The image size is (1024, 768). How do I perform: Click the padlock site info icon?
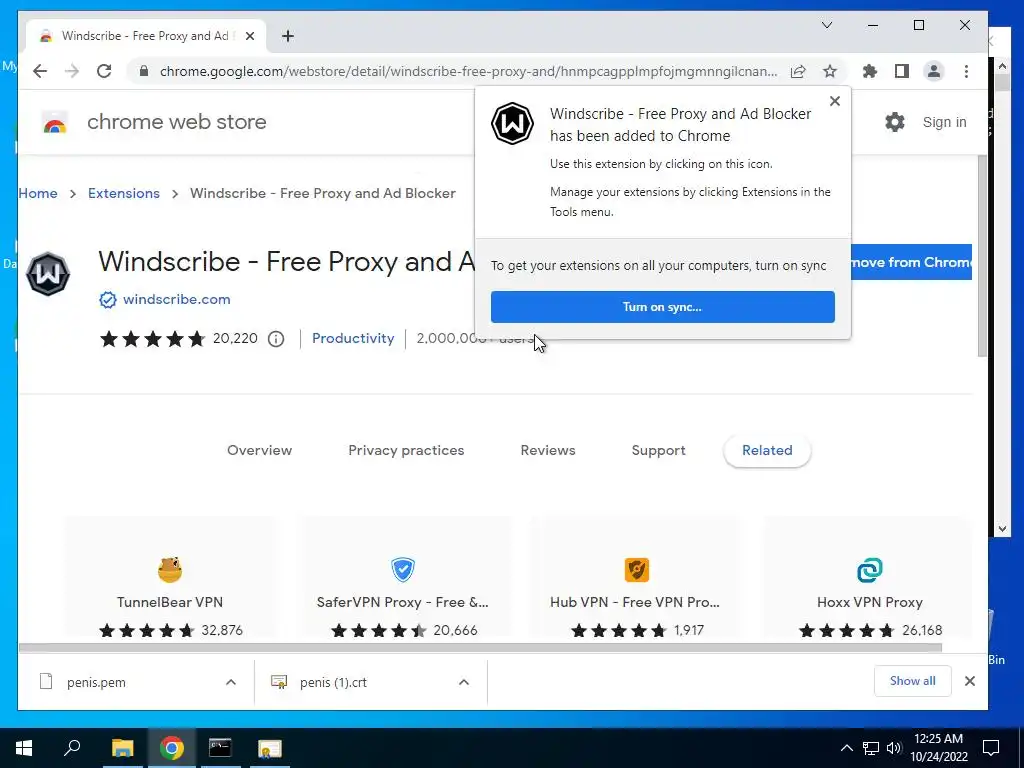coord(144,71)
